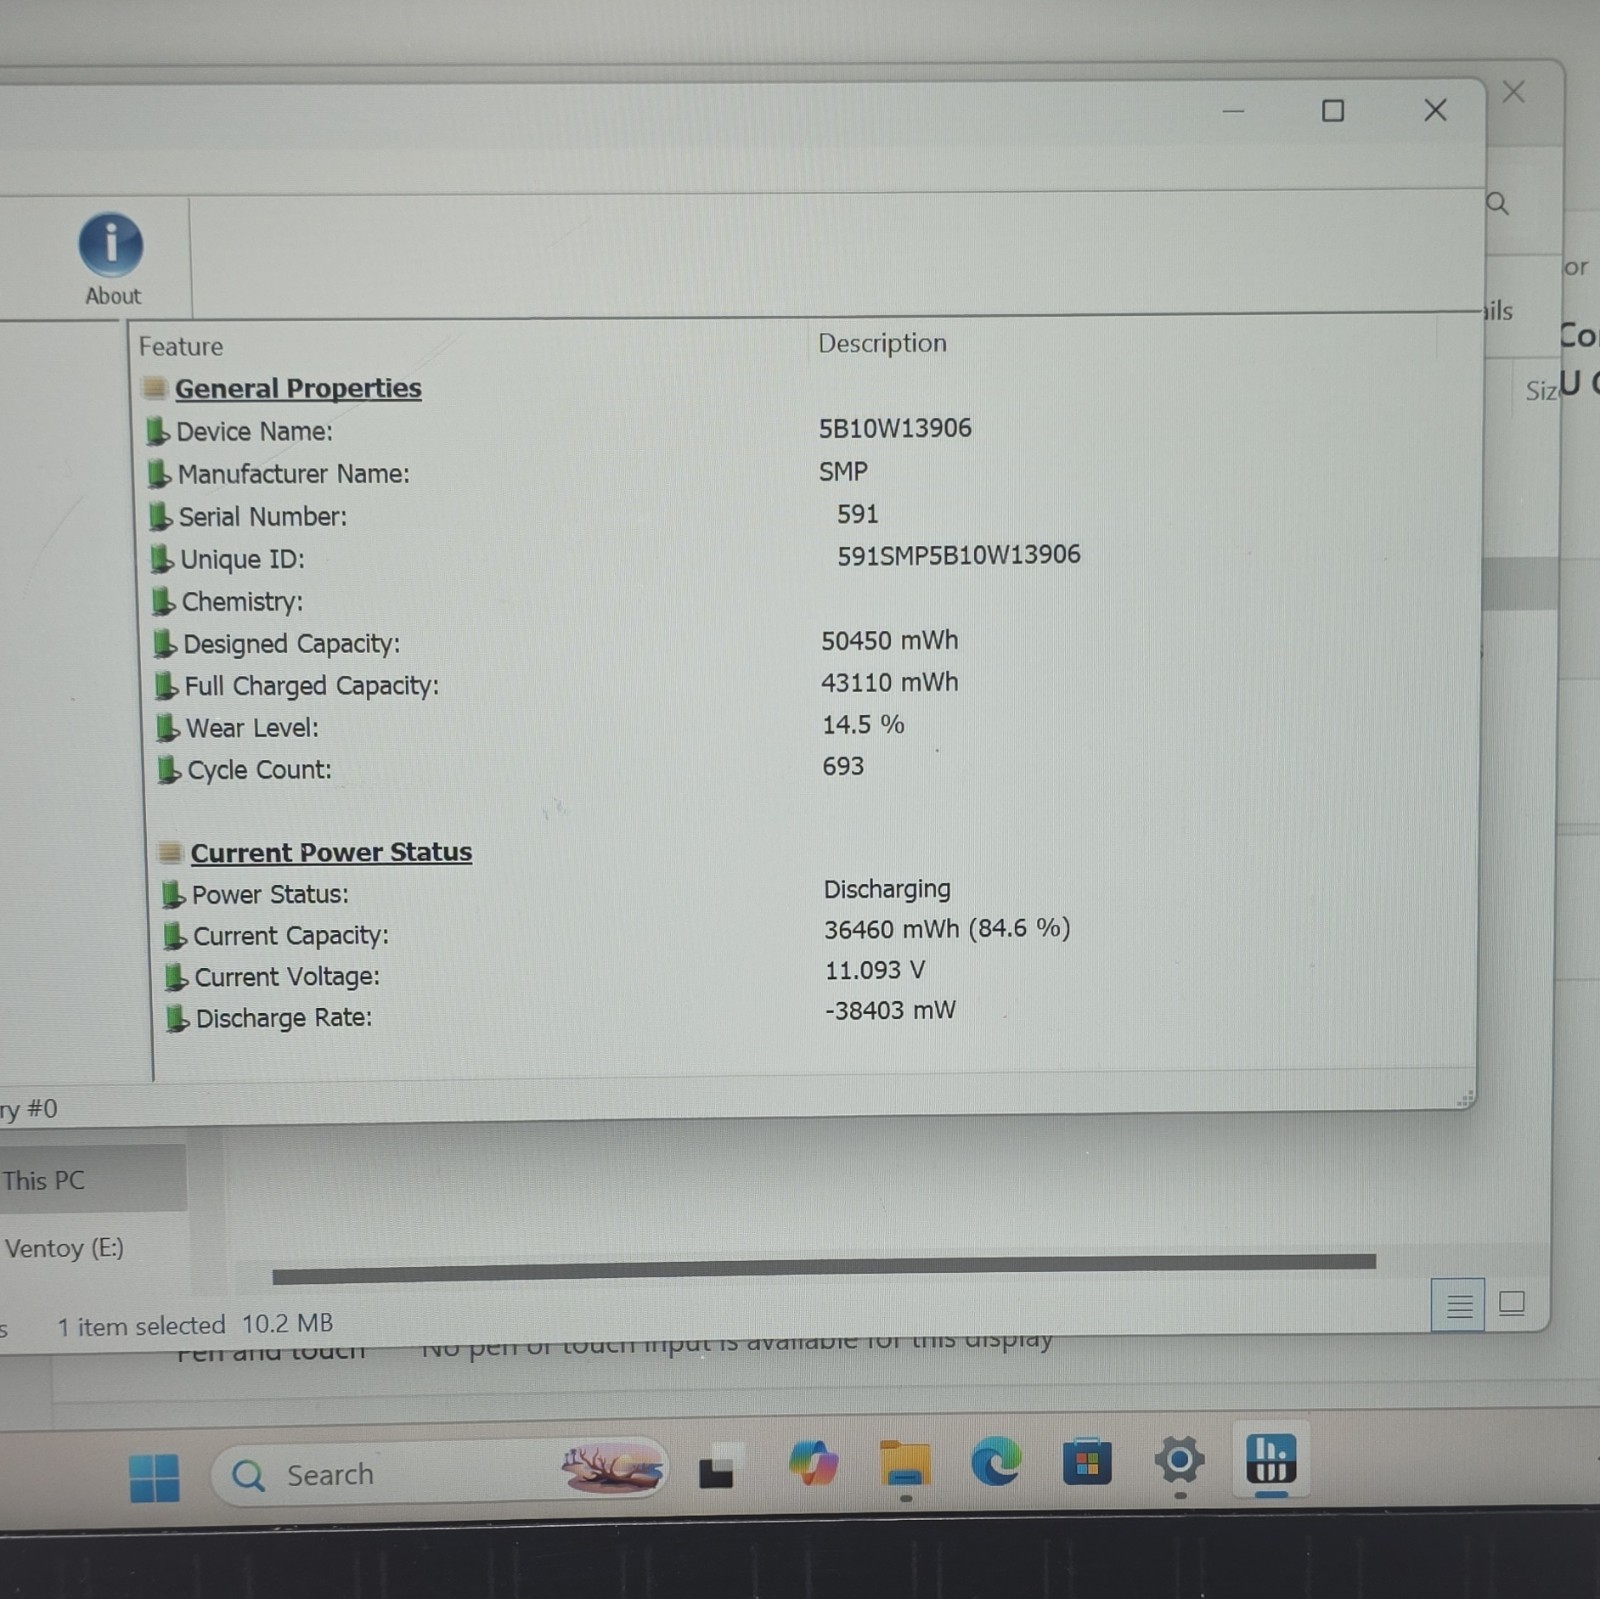Launch Copilot from the taskbar
1600x1599 pixels.
click(x=813, y=1464)
